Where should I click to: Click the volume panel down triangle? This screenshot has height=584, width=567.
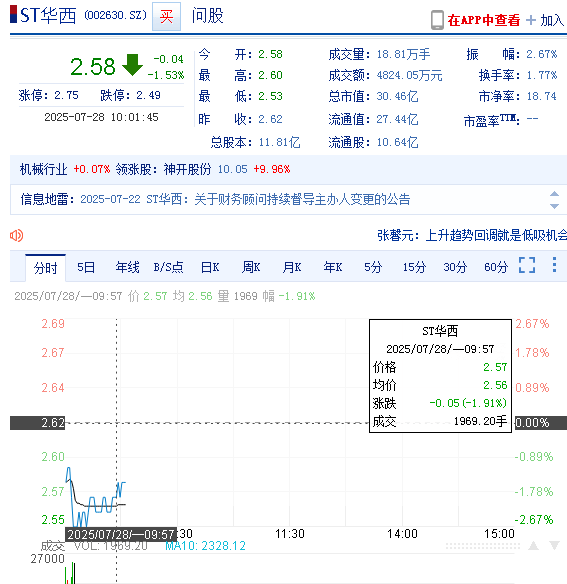(554, 546)
